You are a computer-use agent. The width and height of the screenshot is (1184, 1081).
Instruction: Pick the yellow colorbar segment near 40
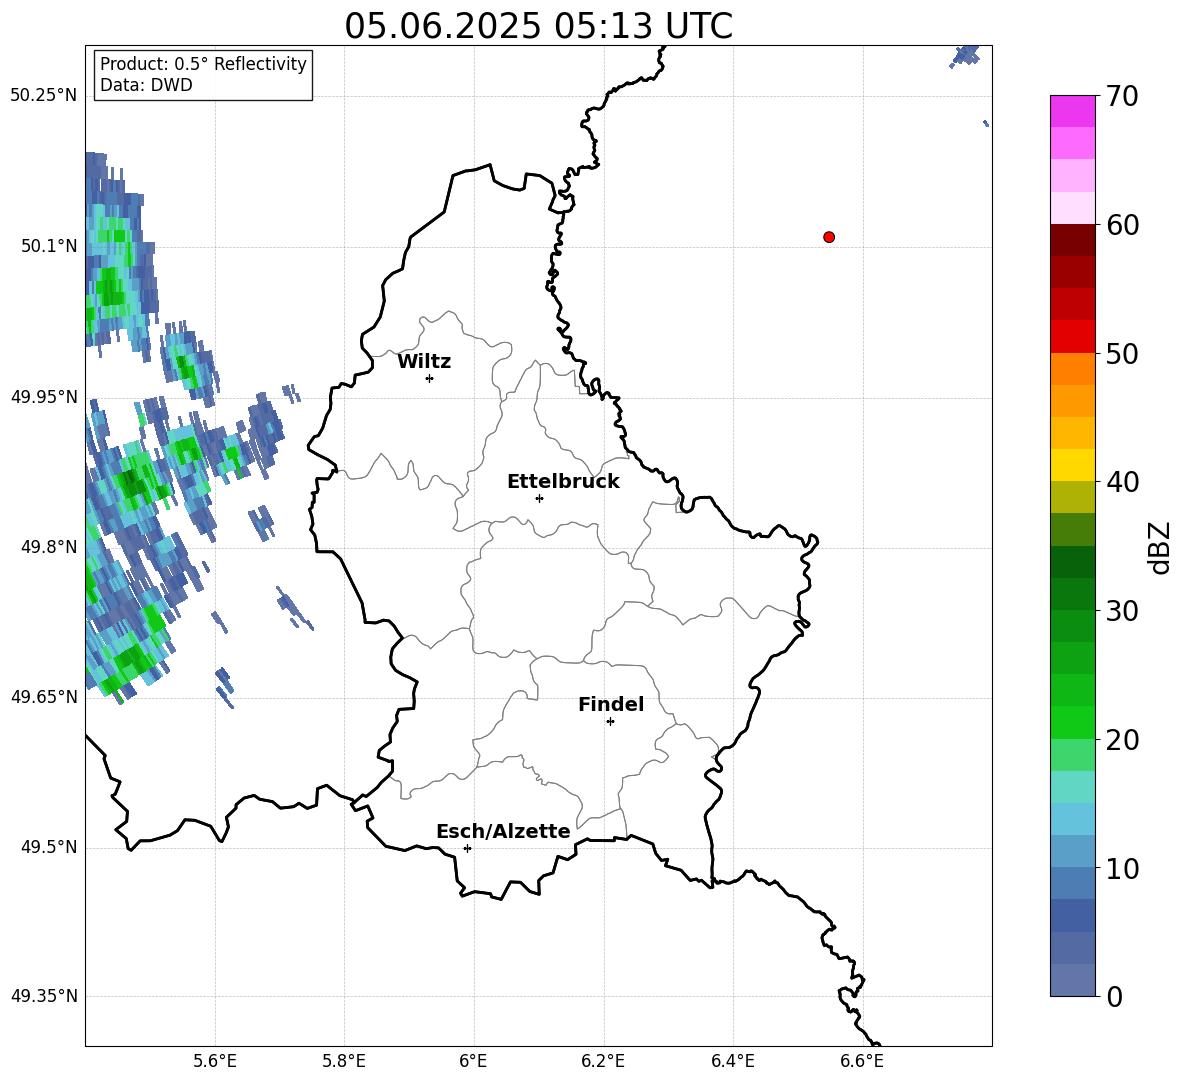(1072, 465)
